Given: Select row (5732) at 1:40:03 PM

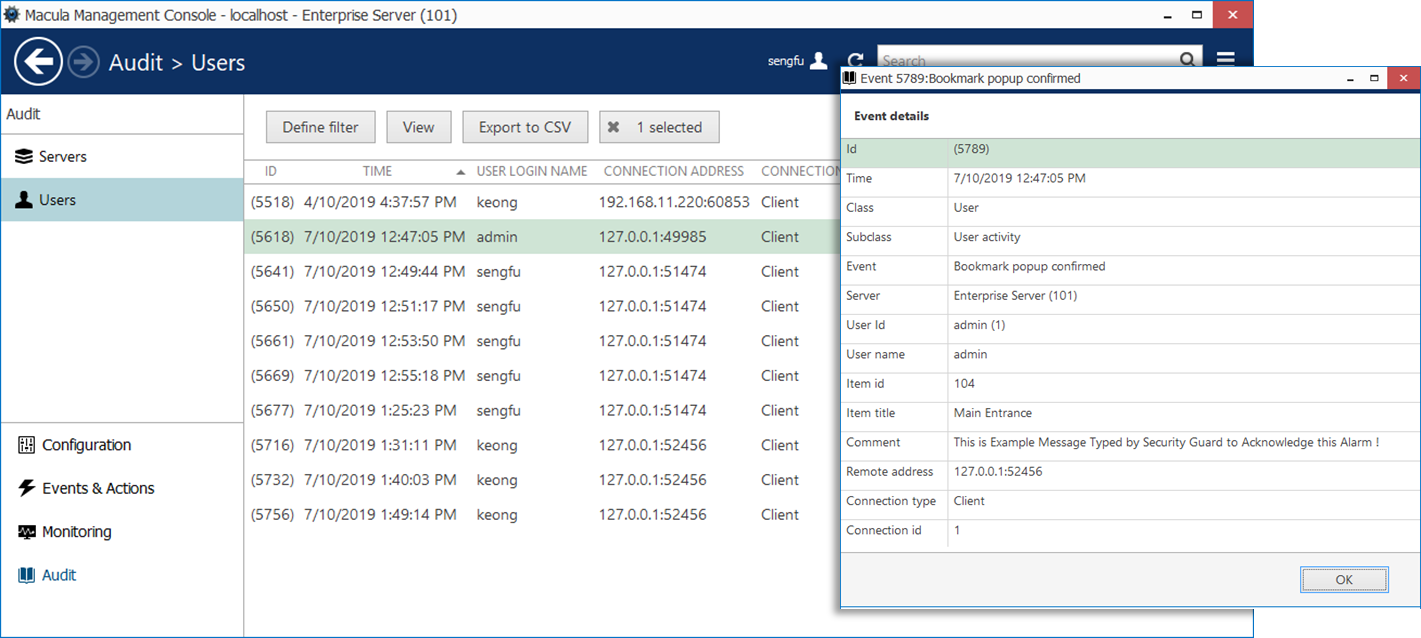Looking at the screenshot, I should (x=542, y=480).
